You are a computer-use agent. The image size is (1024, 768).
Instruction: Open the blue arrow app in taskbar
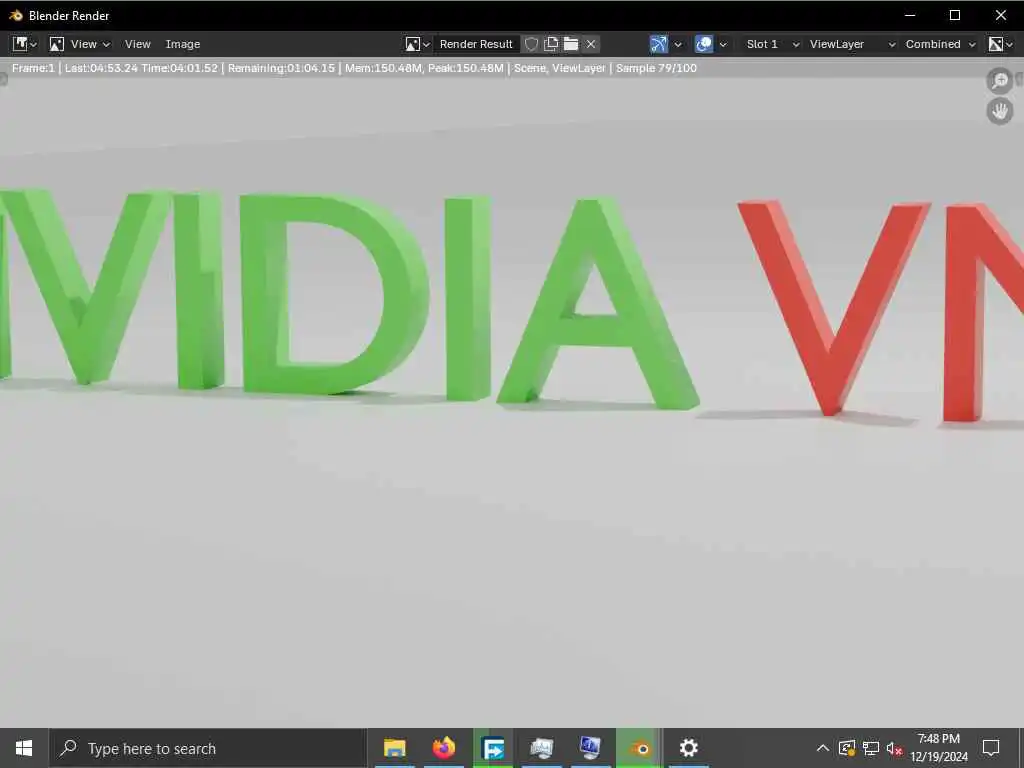492,748
